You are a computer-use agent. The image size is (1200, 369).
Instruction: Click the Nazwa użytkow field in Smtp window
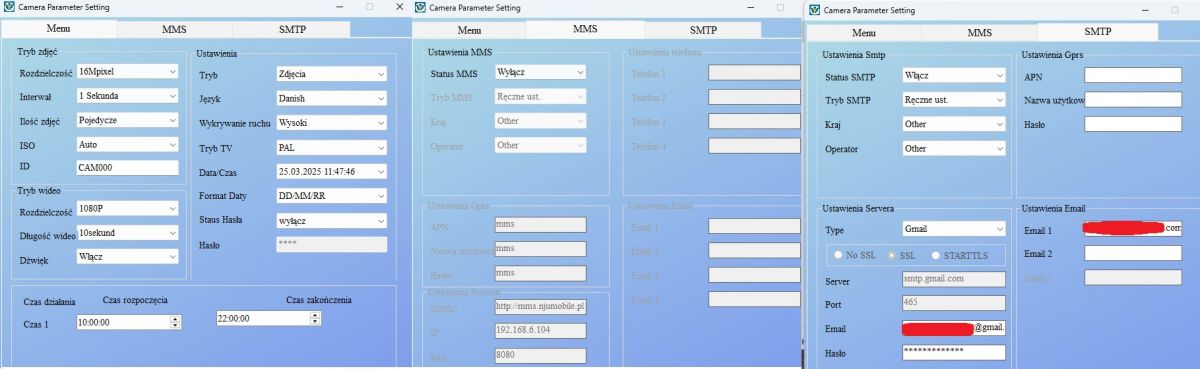click(1132, 100)
